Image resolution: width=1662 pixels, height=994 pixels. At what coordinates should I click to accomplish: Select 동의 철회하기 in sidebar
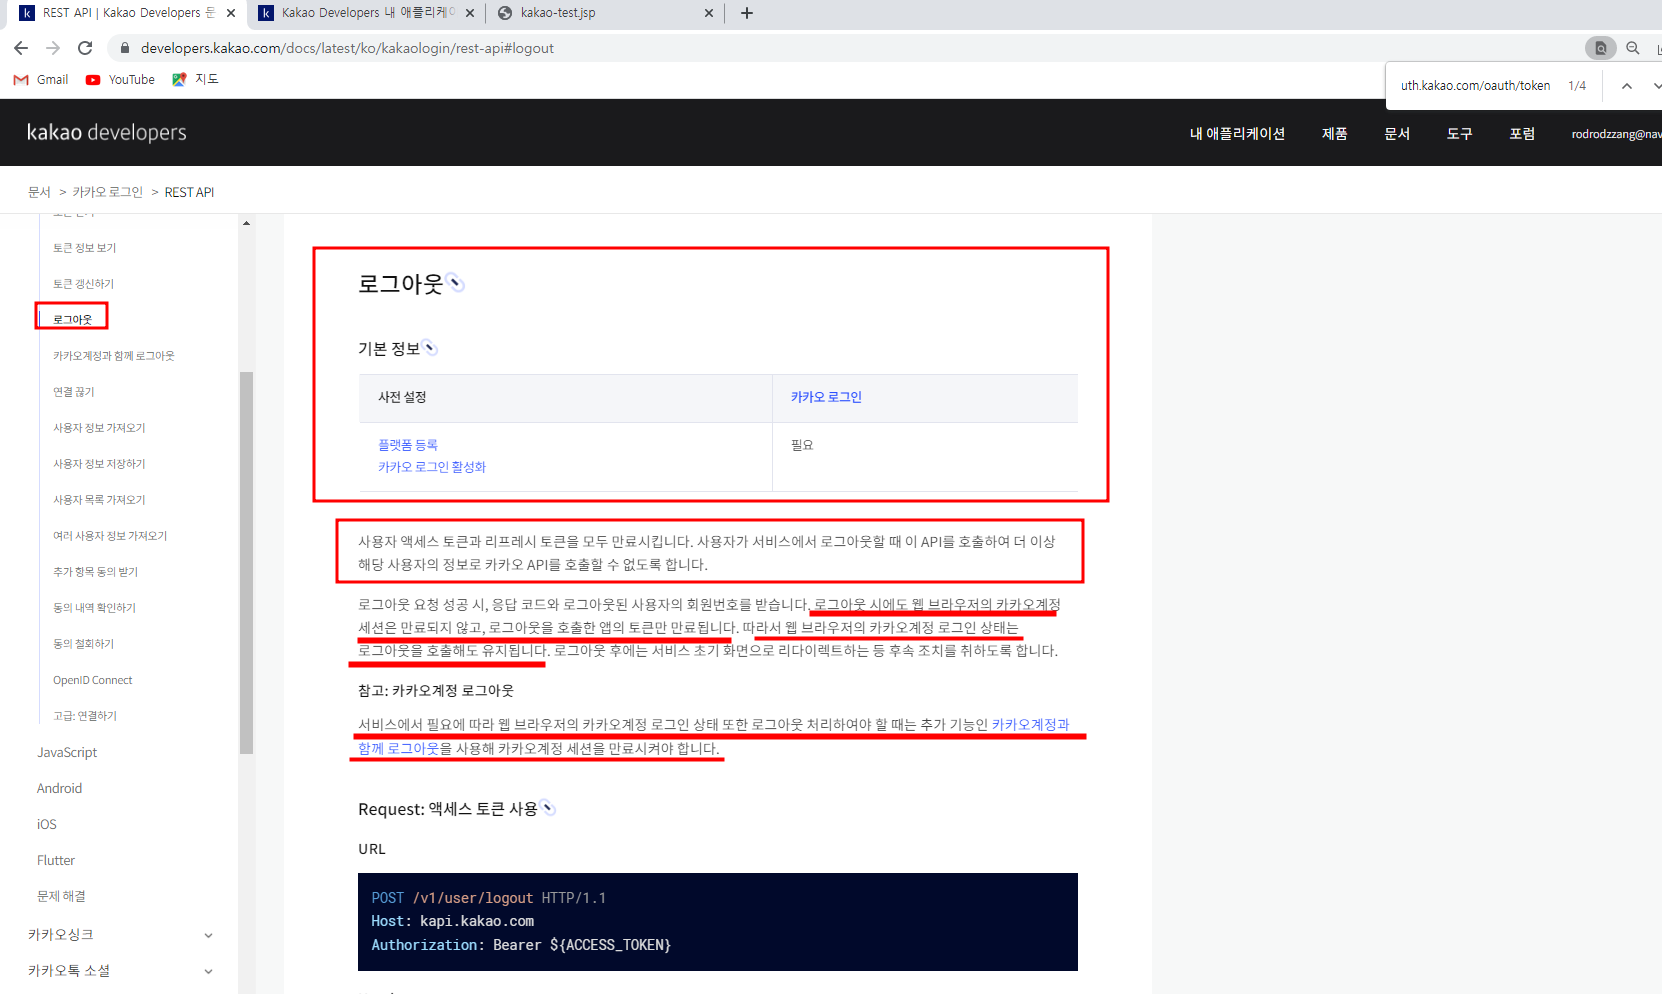(84, 644)
